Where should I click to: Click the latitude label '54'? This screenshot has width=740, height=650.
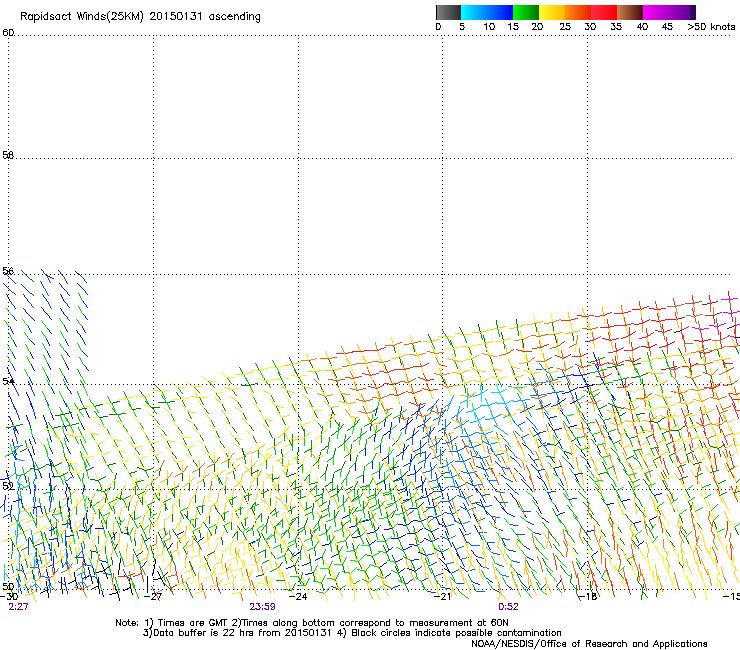click(x=8, y=381)
